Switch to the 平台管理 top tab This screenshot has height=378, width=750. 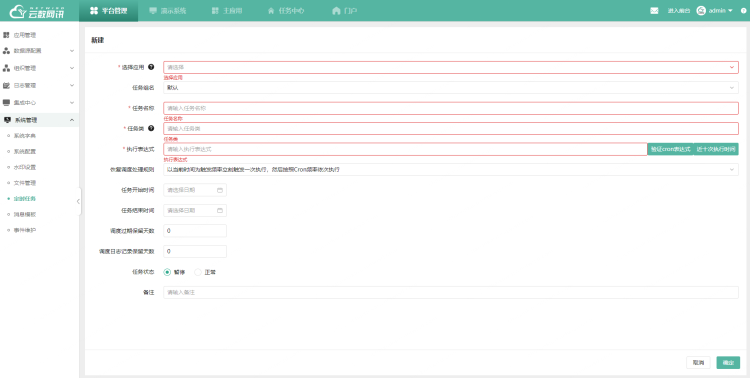pyautogui.click(x=109, y=11)
